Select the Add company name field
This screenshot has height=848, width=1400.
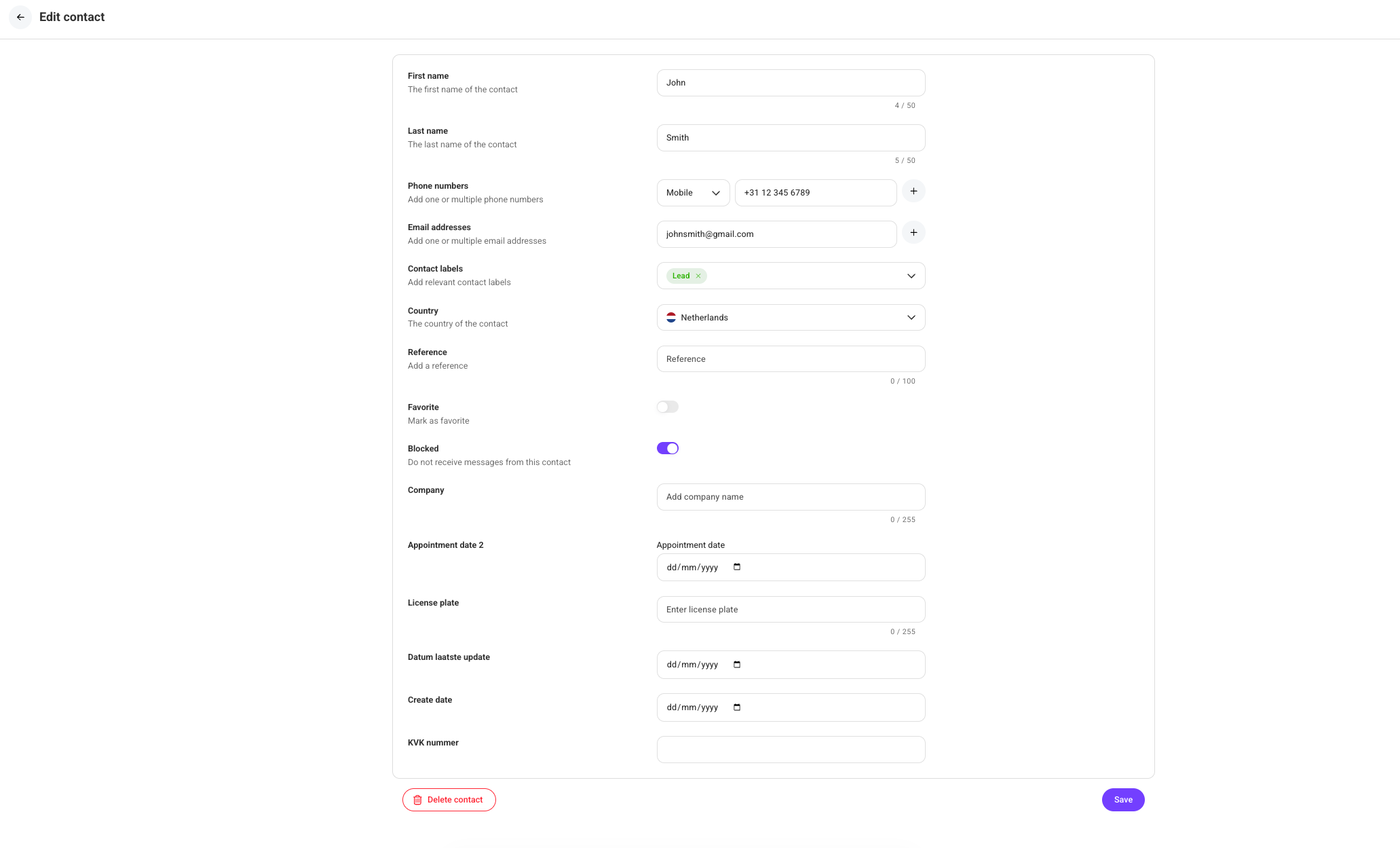click(x=791, y=497)
